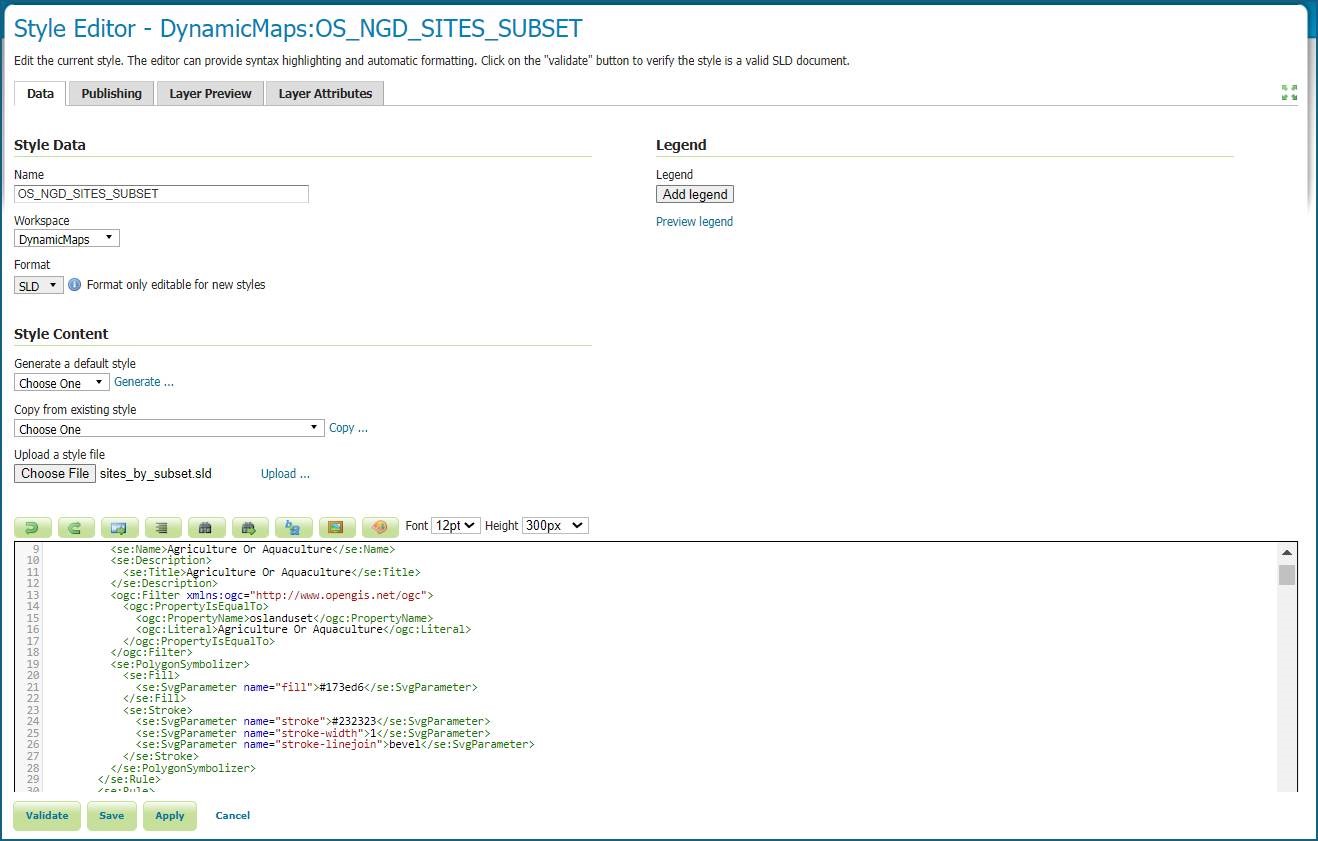Switch to the Data tab

tap(40, 93)
